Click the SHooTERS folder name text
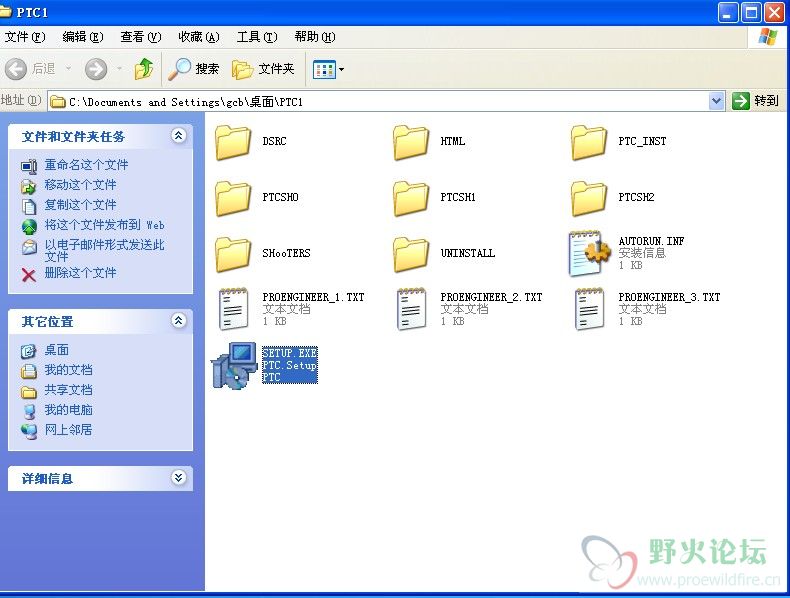The image size is (790, 598). point(286,253)
